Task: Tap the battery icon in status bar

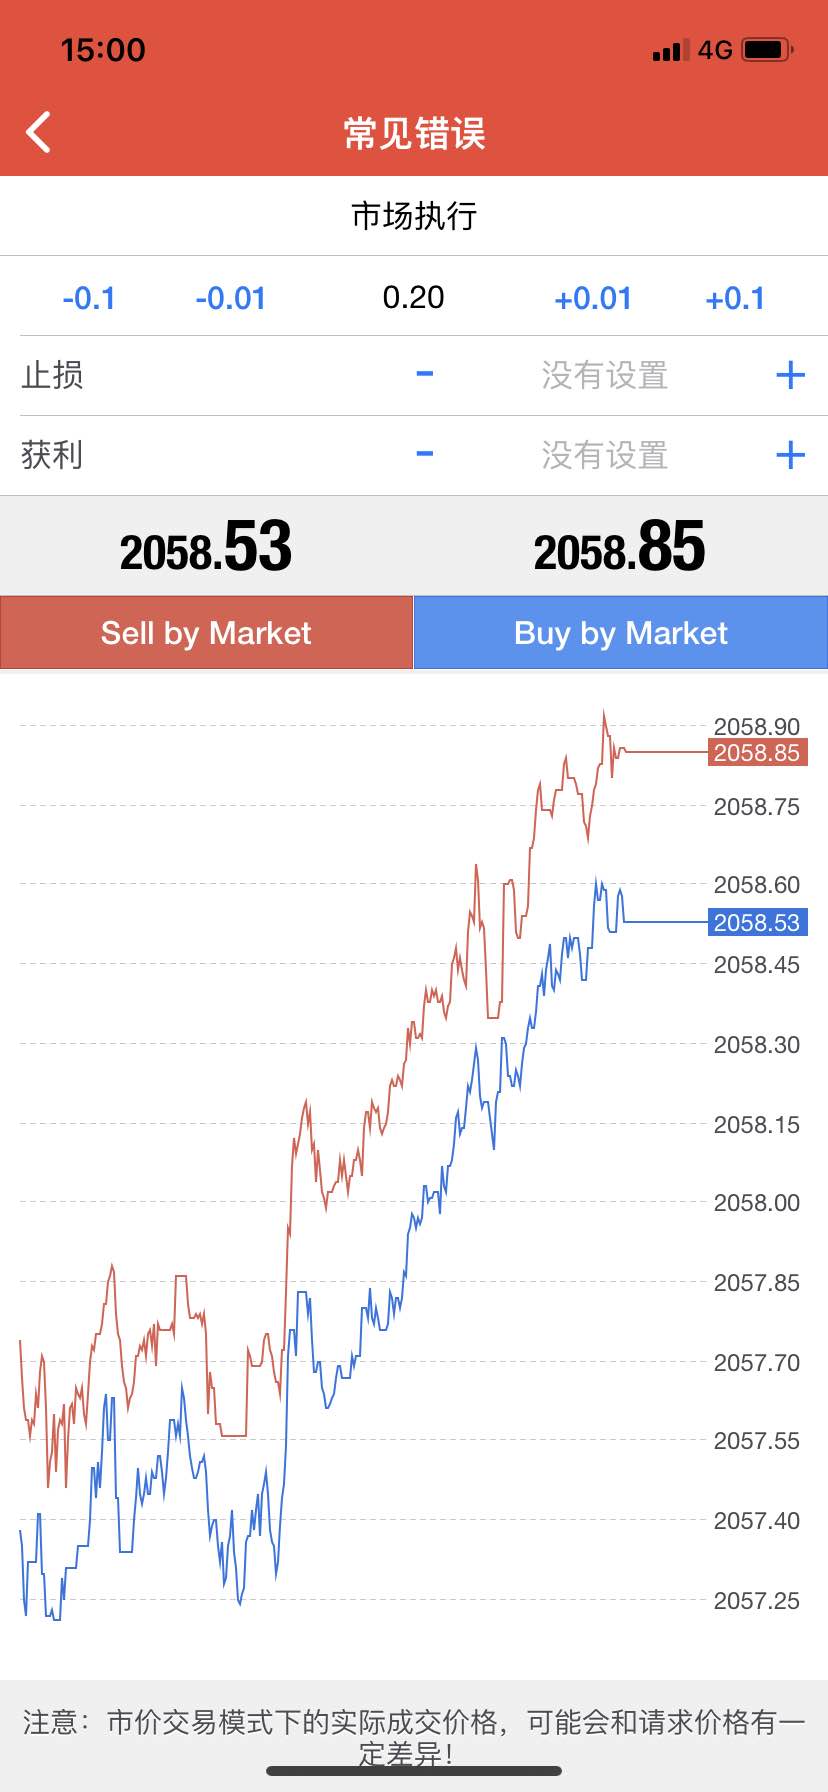Action: (767, 49)
